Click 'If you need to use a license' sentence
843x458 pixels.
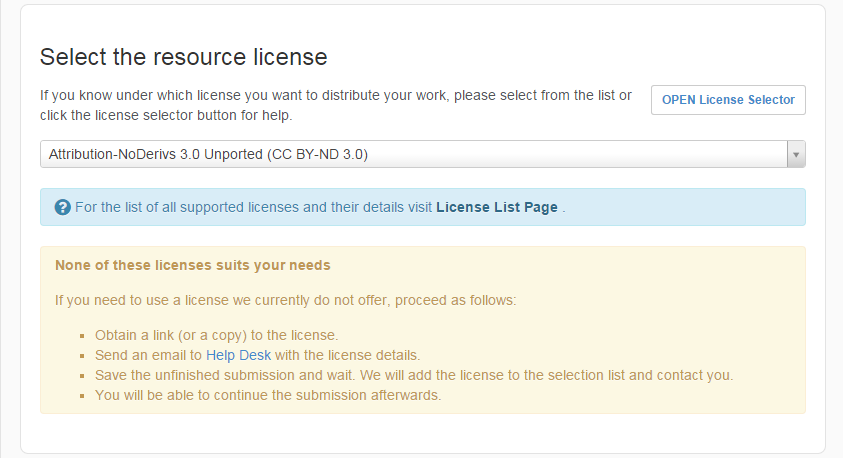click(x=285, y=300)
